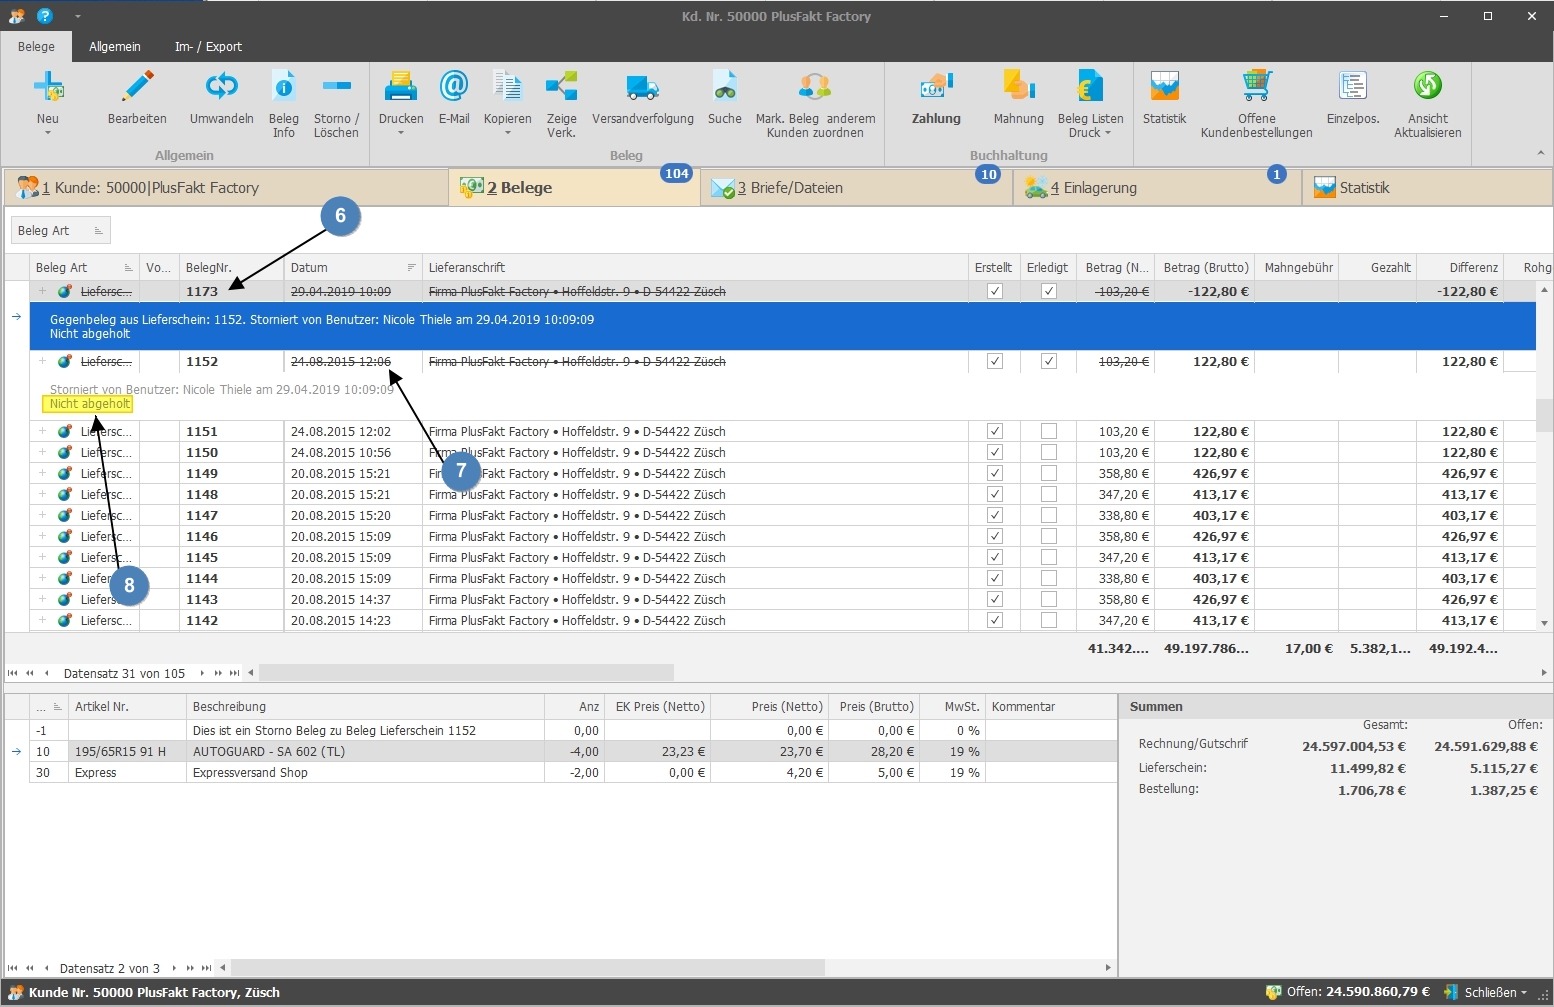This screenshot has width=1554, height=1007.
Task: Sort by Betrag (Brutto) column header
Action: [1206, 268]
